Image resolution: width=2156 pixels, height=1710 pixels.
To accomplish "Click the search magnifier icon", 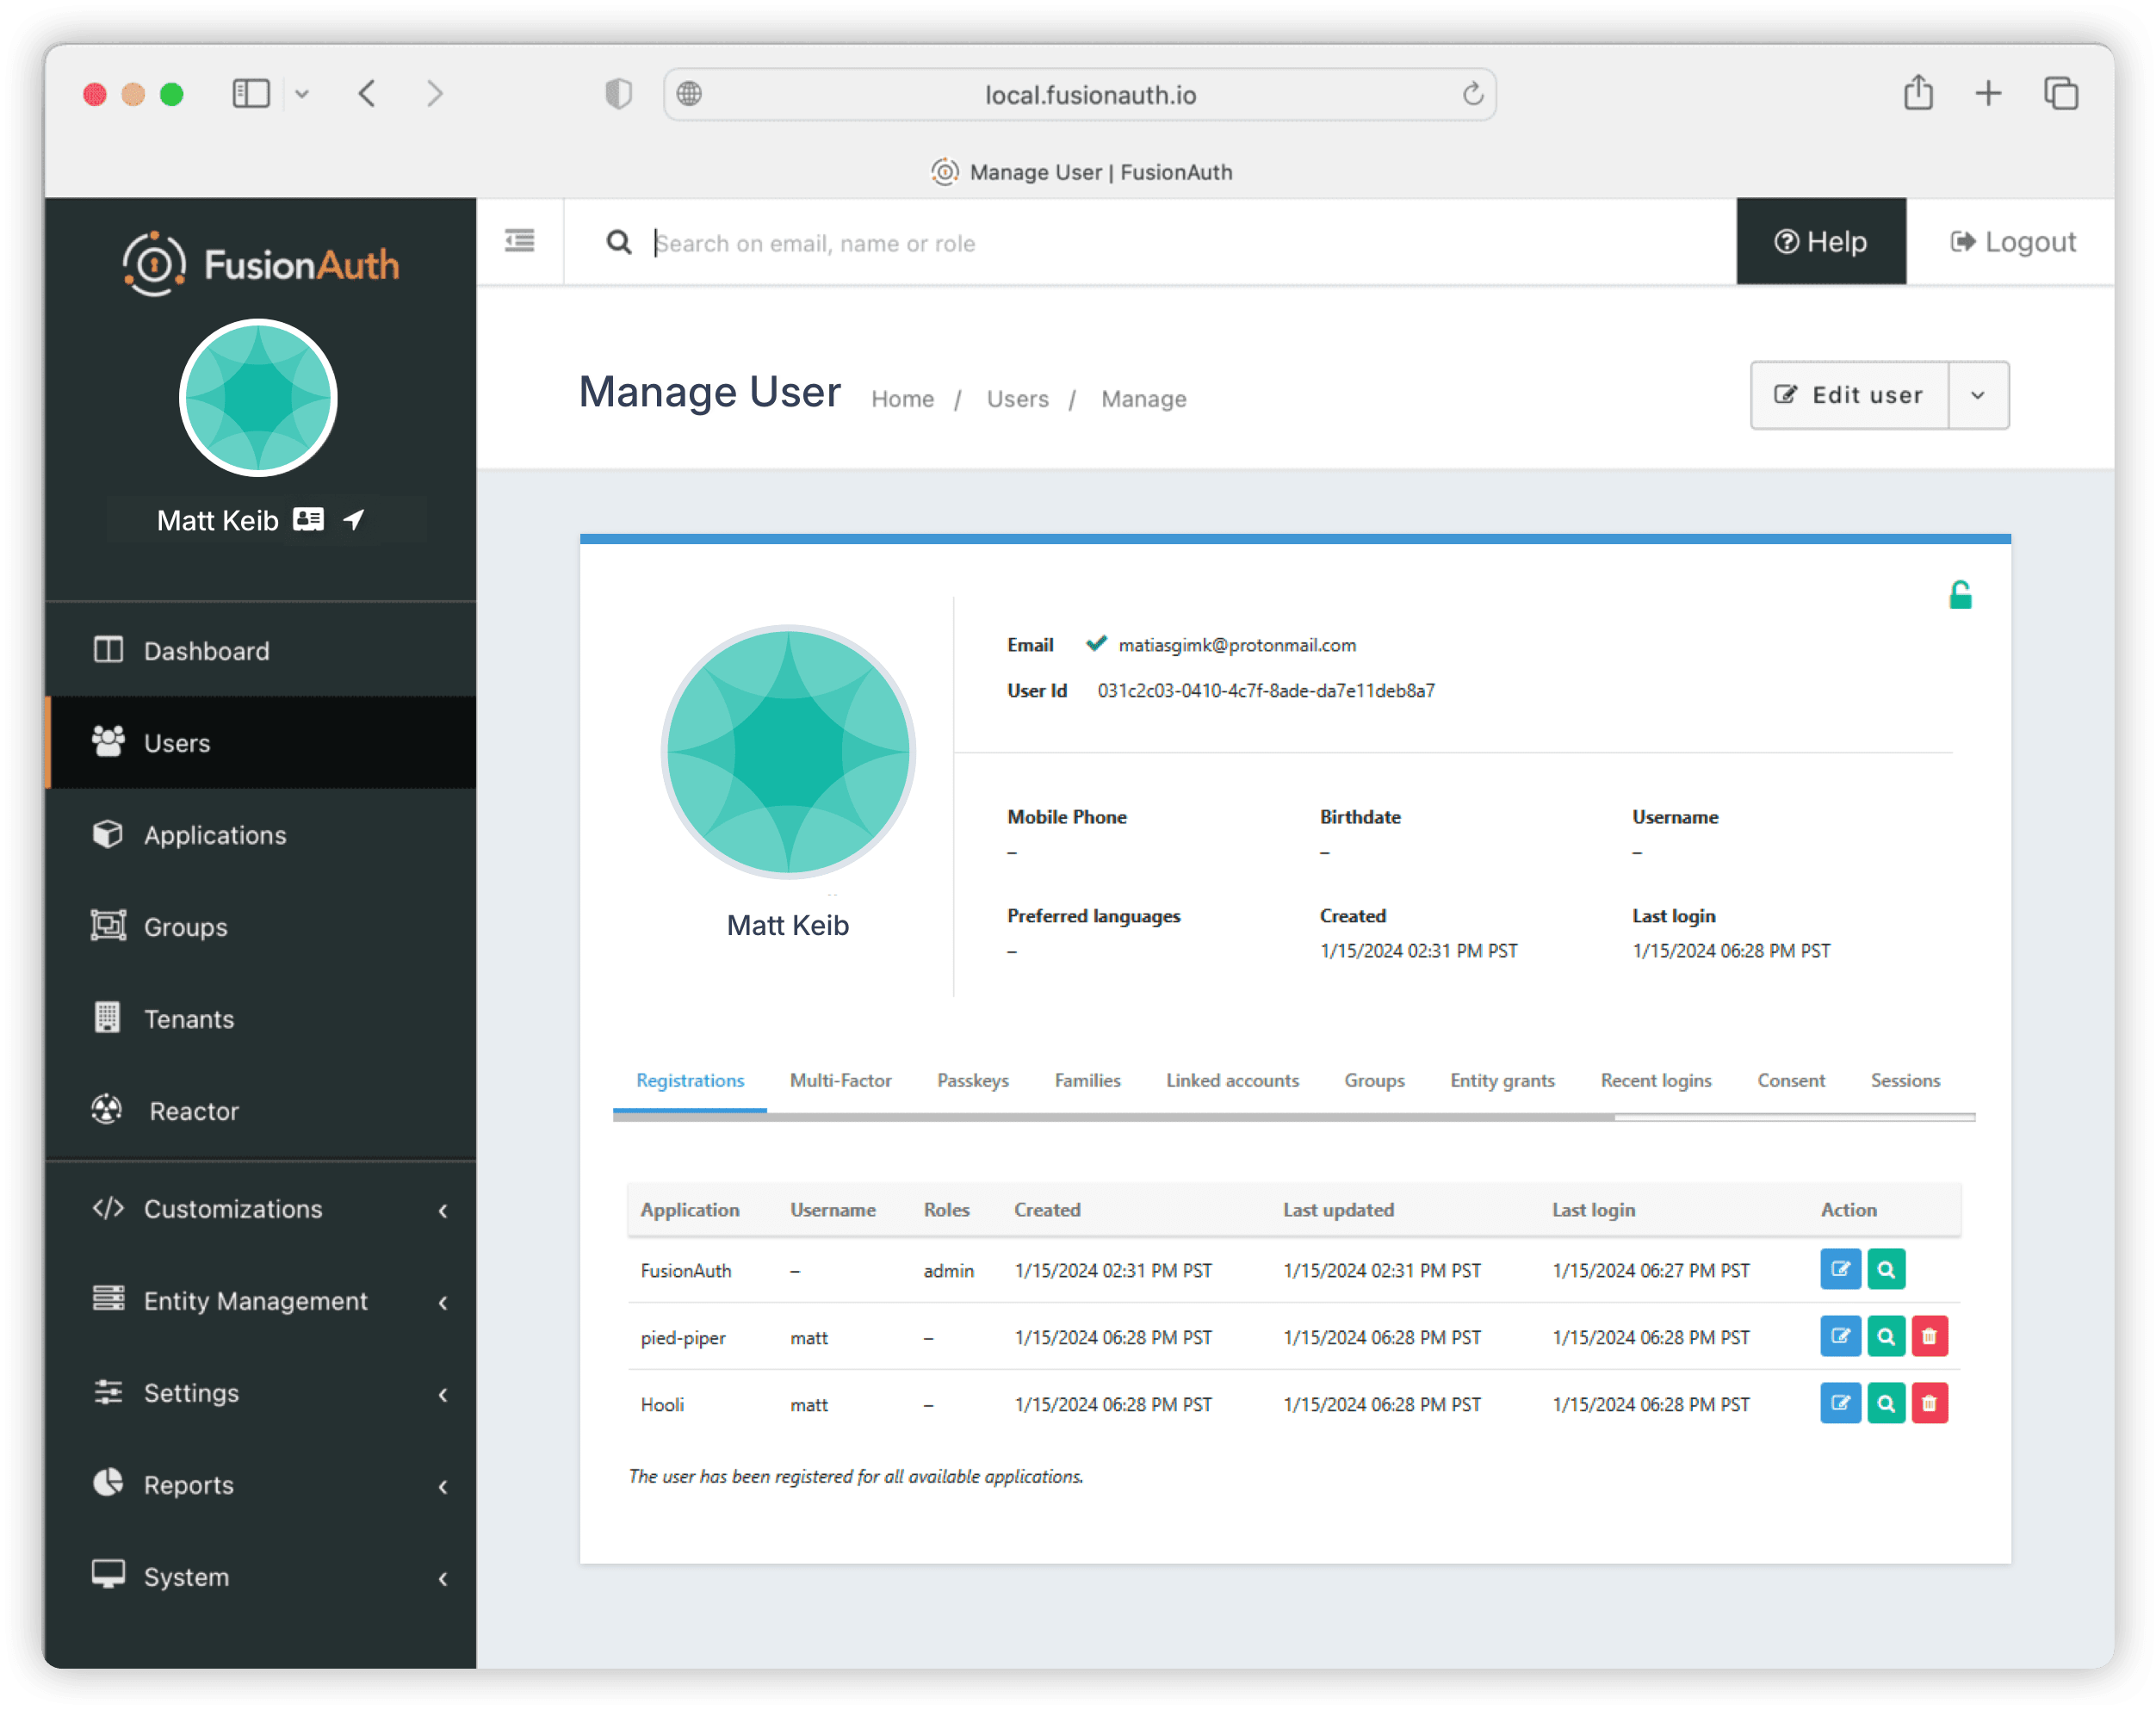I will (x=619, y=242).
